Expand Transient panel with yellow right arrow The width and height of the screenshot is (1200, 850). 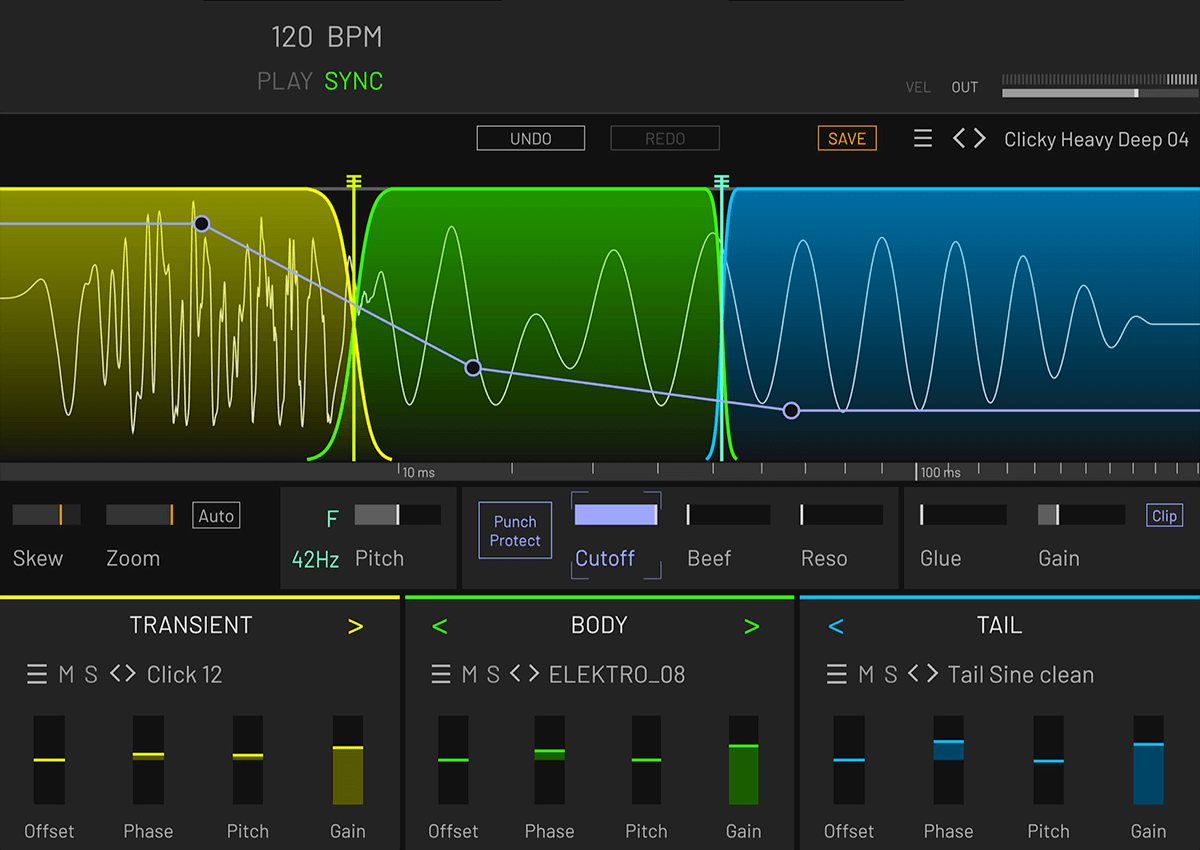click(x=355, y=627)
